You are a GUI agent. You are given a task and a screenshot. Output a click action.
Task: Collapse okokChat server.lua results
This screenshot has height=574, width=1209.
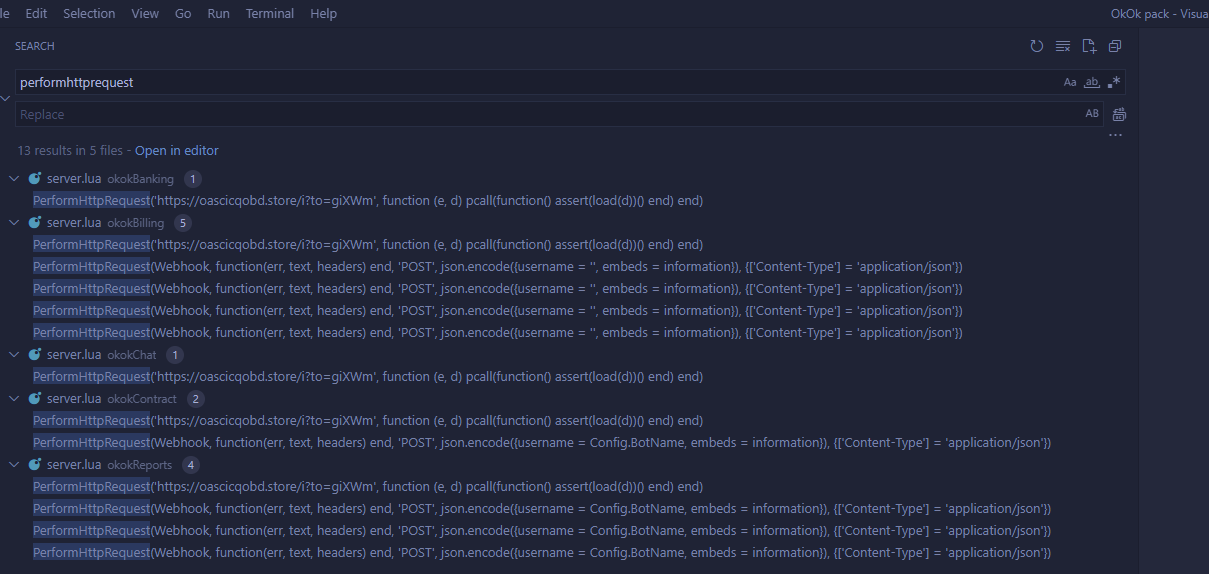[x=13, y=355]
